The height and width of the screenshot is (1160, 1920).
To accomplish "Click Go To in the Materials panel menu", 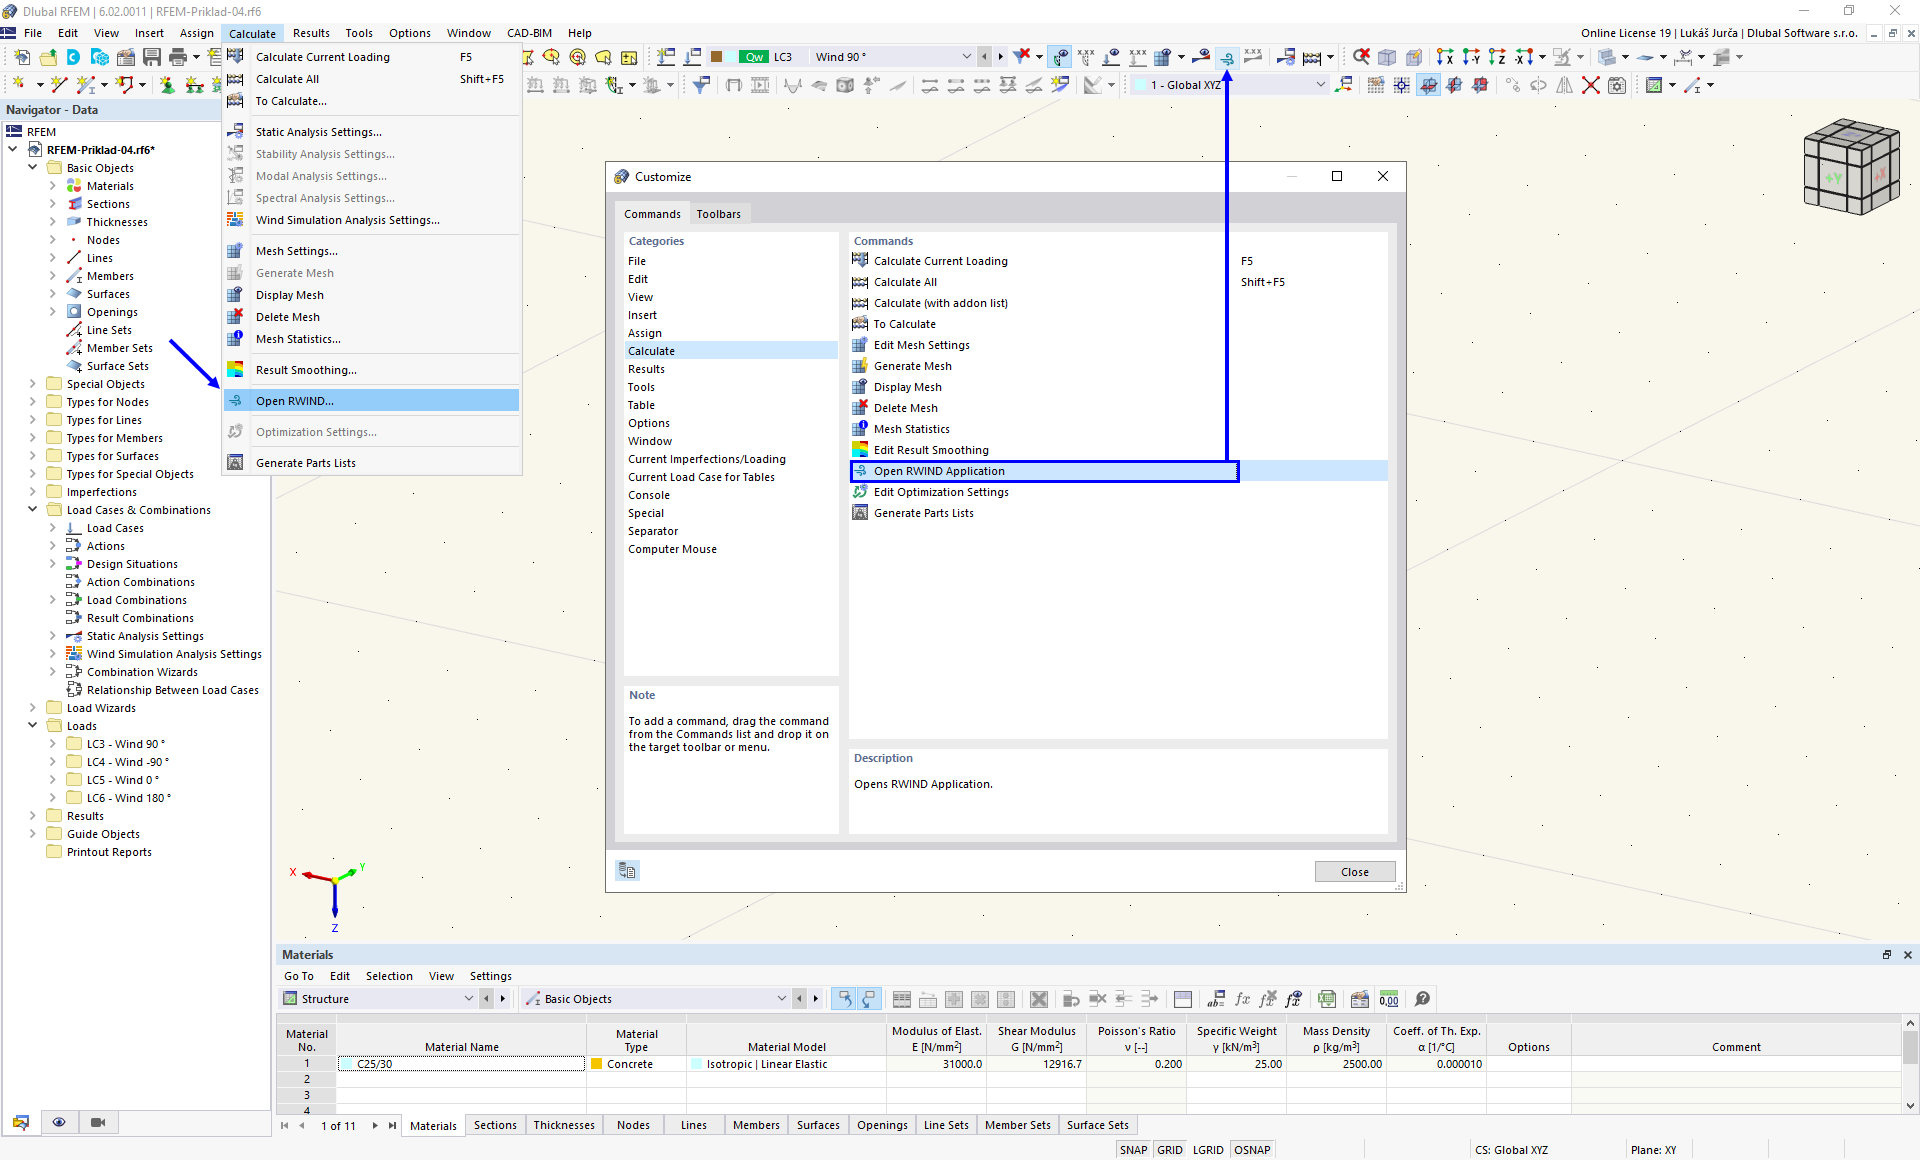I will pos(297,976).
